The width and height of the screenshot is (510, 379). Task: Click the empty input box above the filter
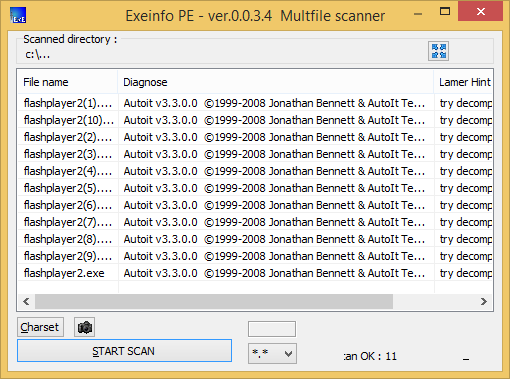pos(272,329)
